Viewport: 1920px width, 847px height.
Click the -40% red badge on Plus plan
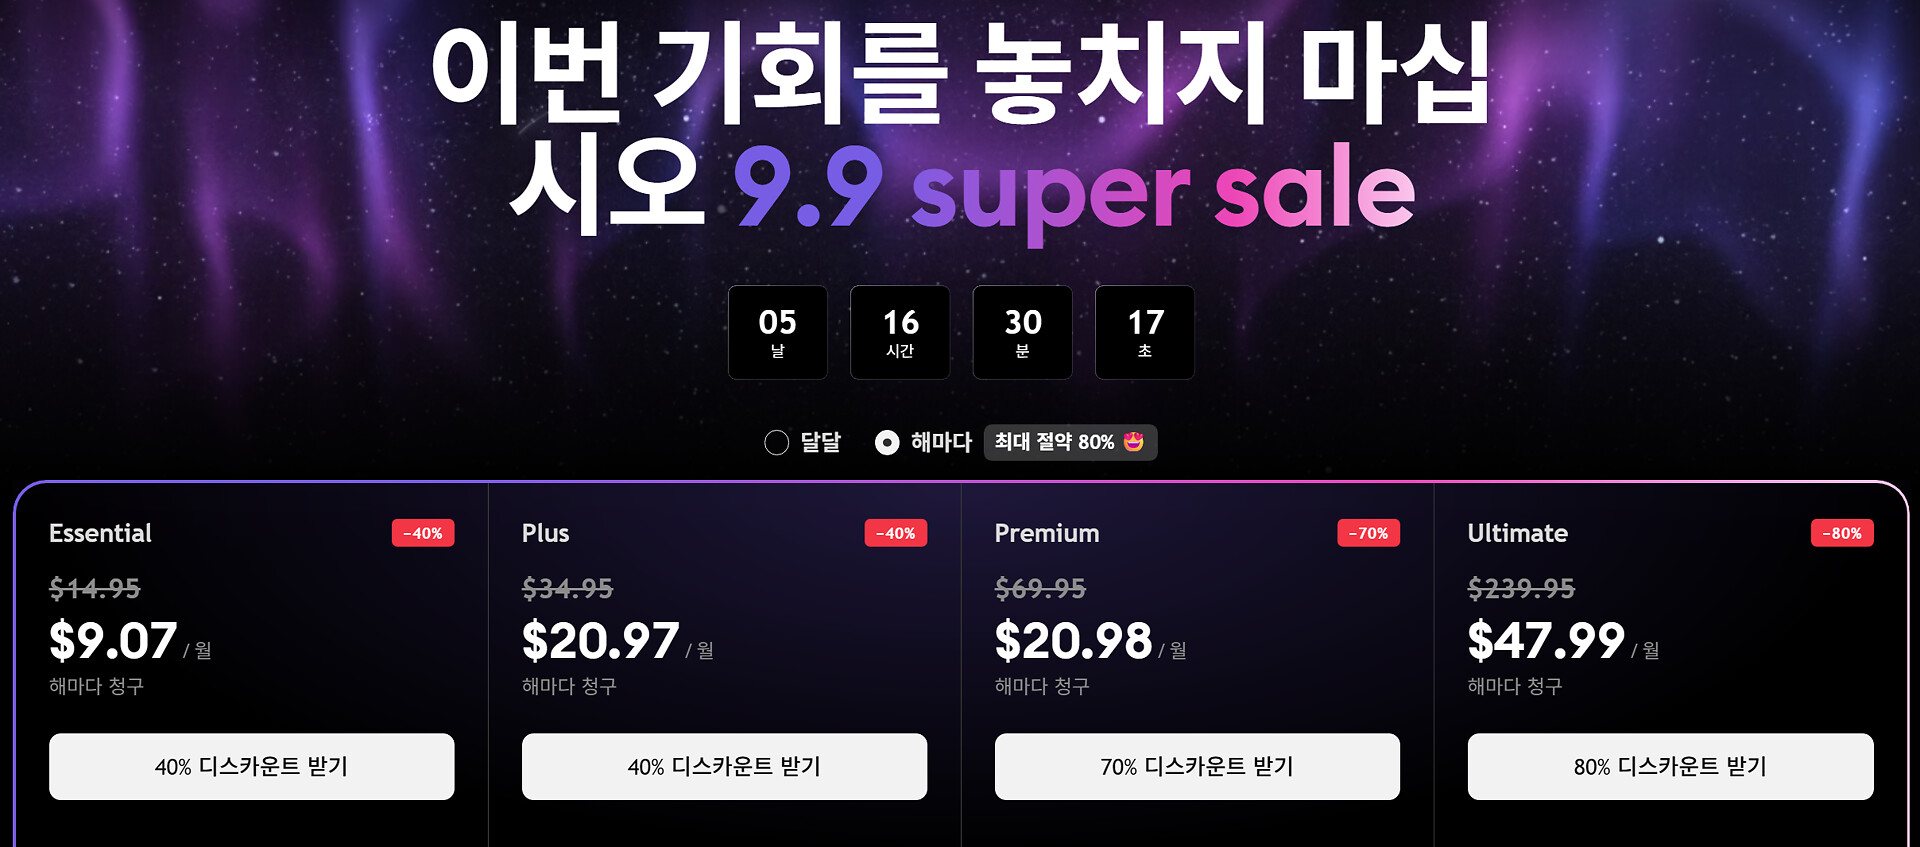[896, 533]
